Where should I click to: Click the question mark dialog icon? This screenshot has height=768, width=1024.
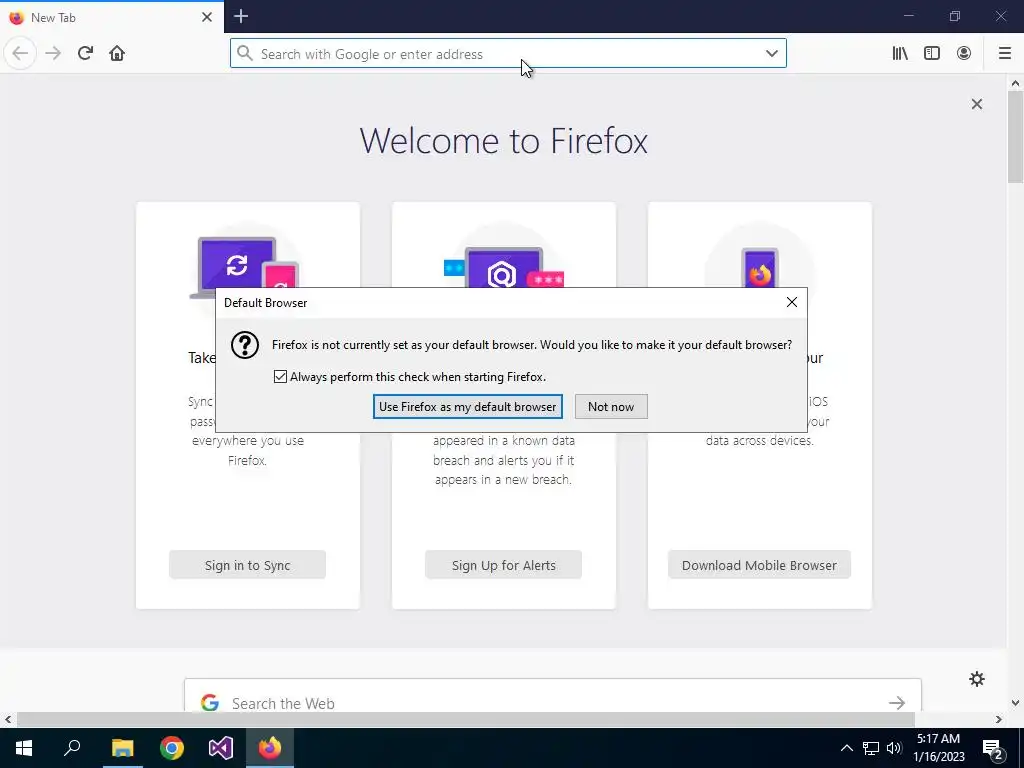245,345
